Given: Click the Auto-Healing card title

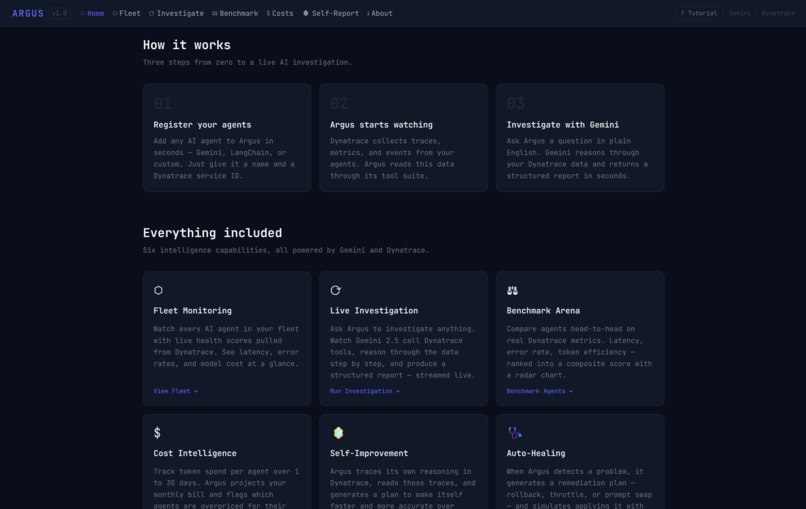Looking at the screenshot, I should [536, 453].
